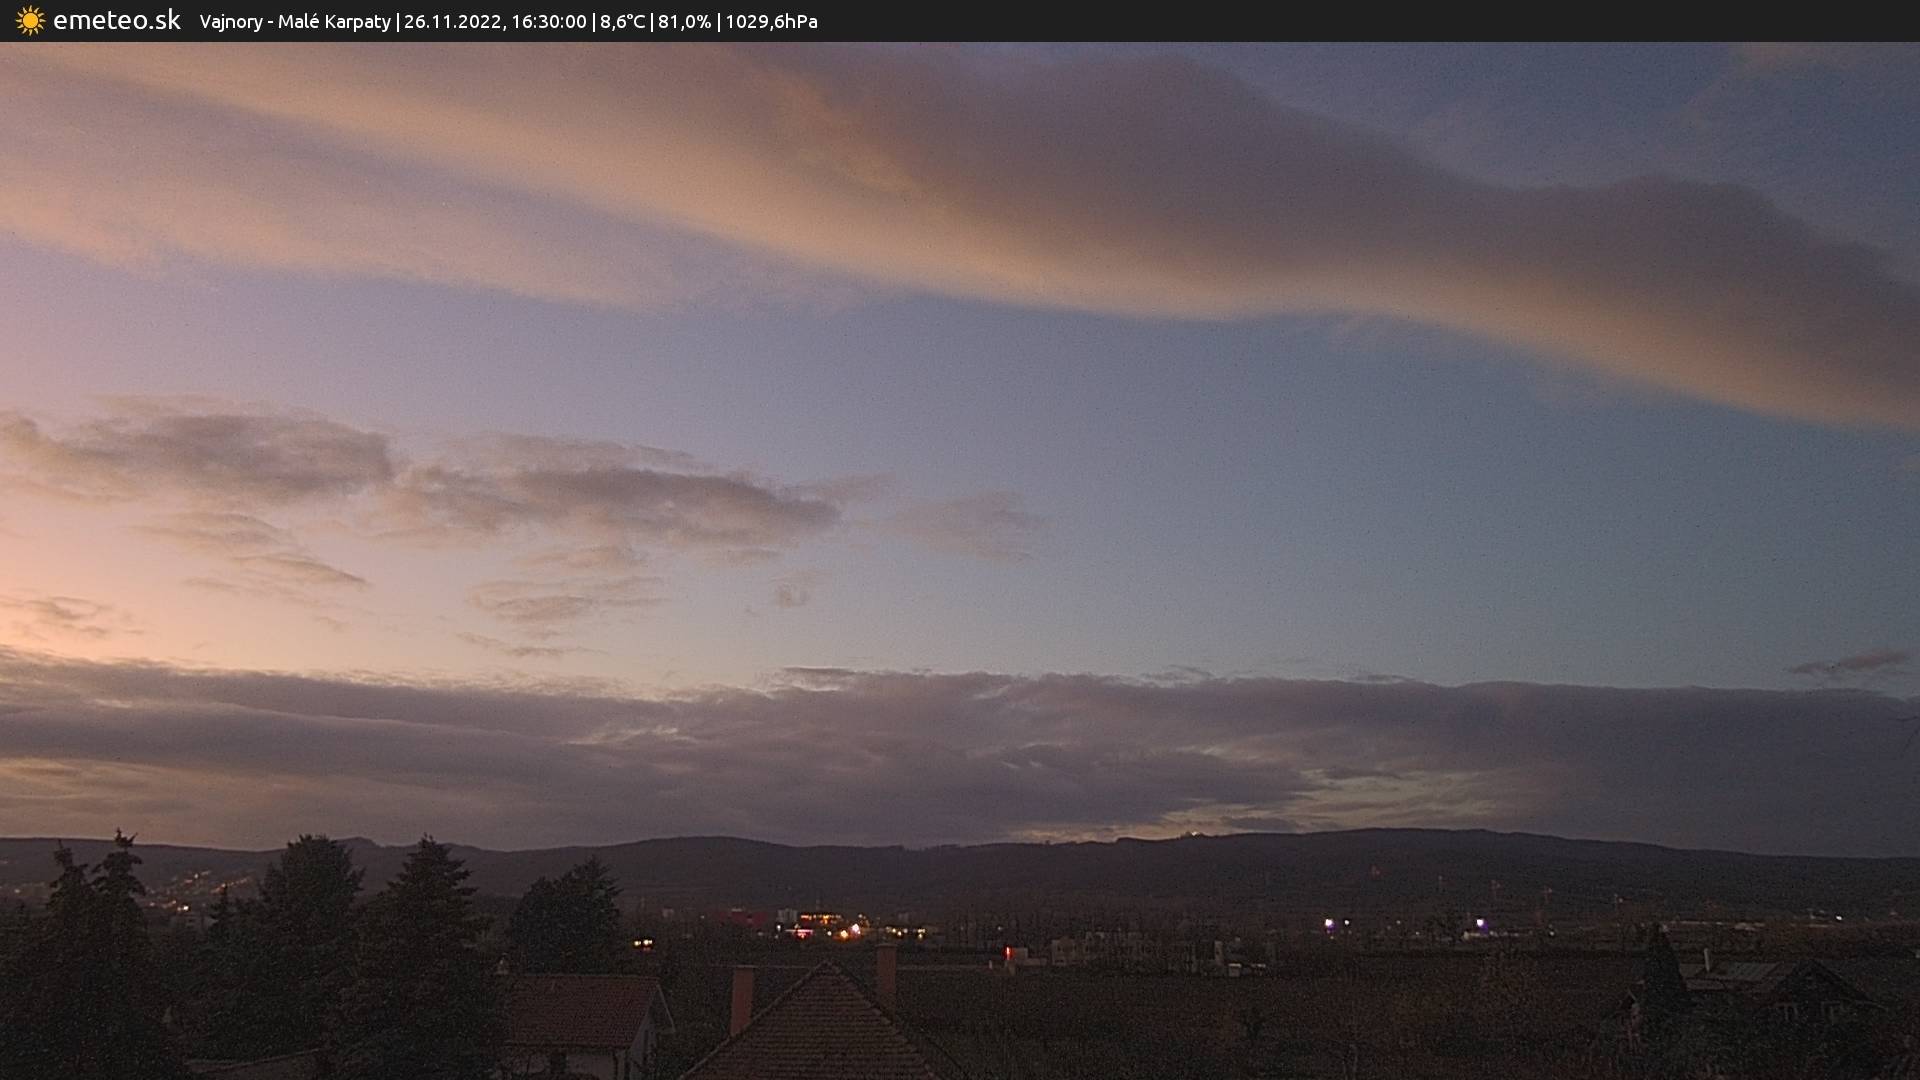Click the red light near the field center
The height and width of the screenshot is (1080, 1920).
1008,952
